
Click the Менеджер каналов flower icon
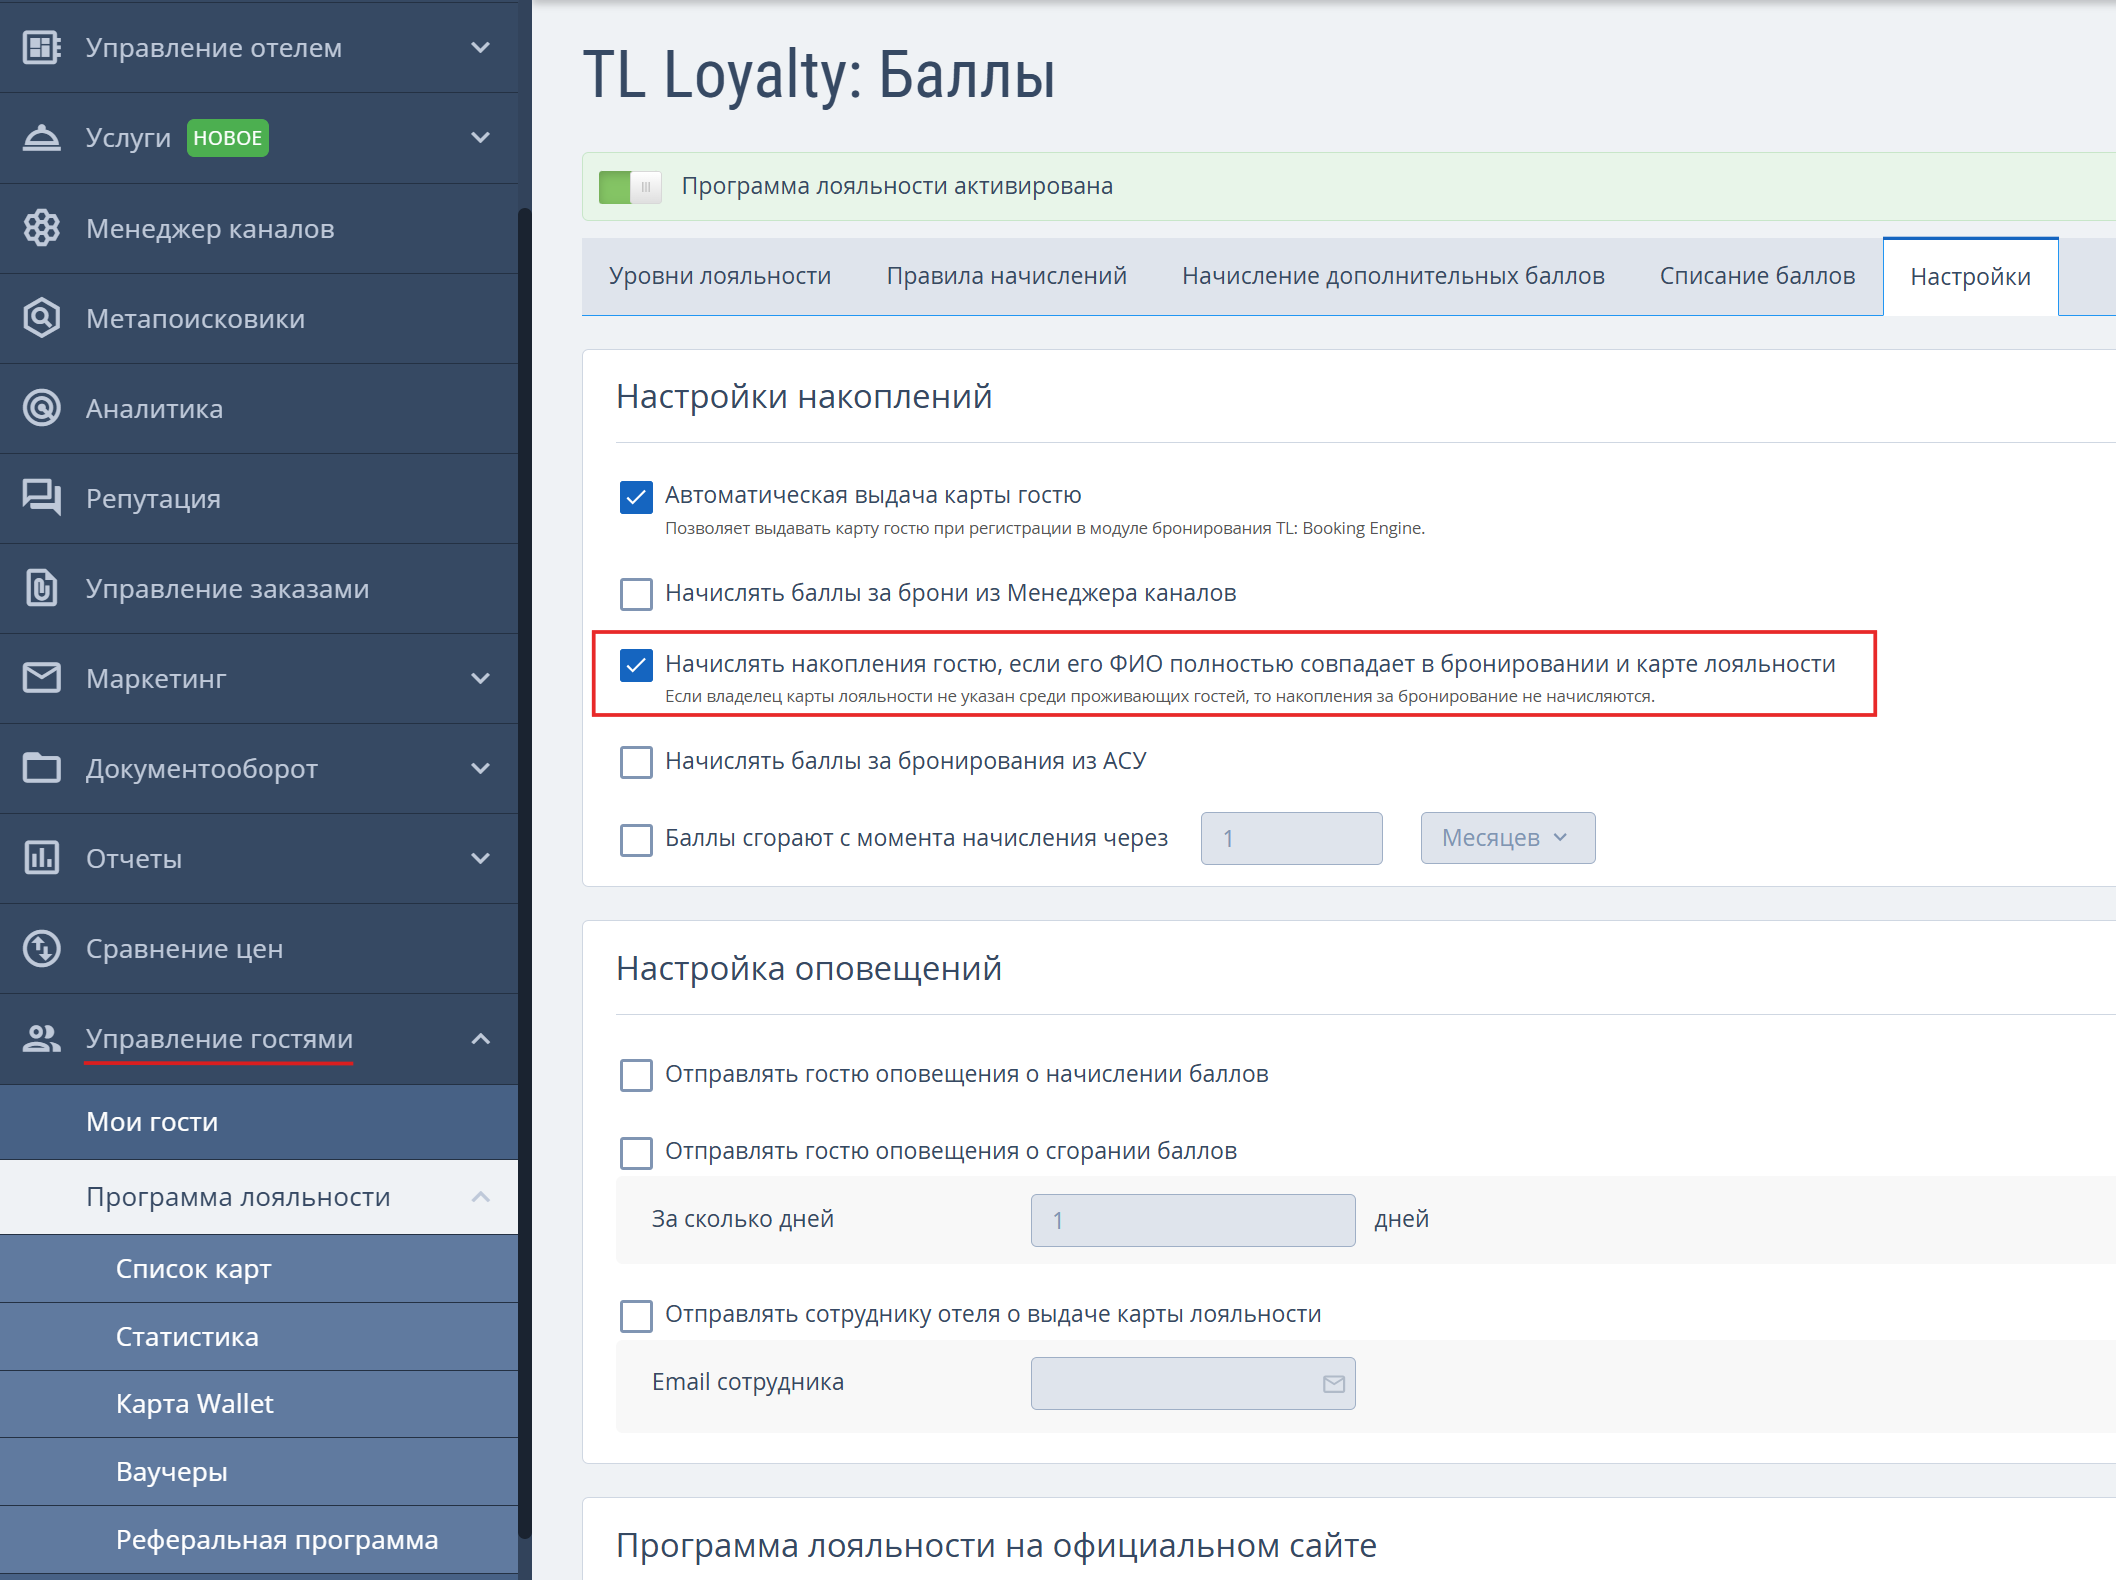tap(41, 228)
